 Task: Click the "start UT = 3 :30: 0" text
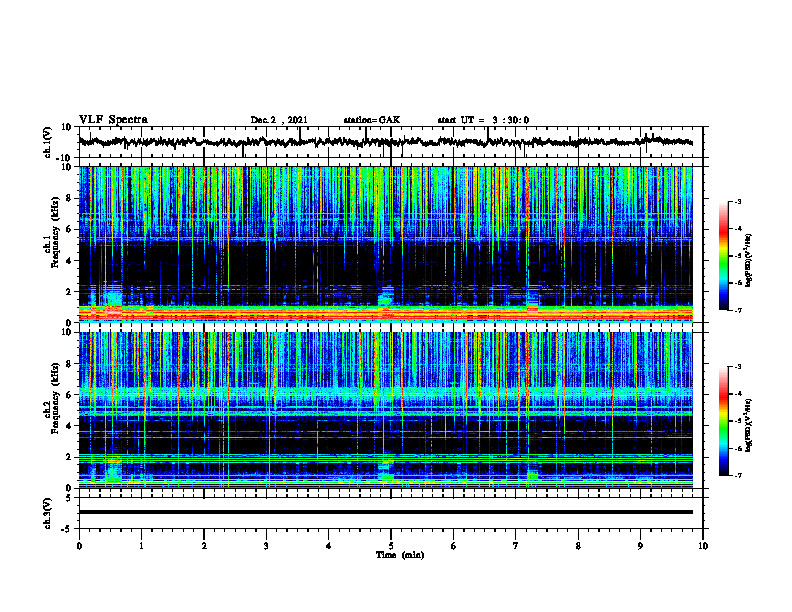pyautogui.click(x=483, y=120)
